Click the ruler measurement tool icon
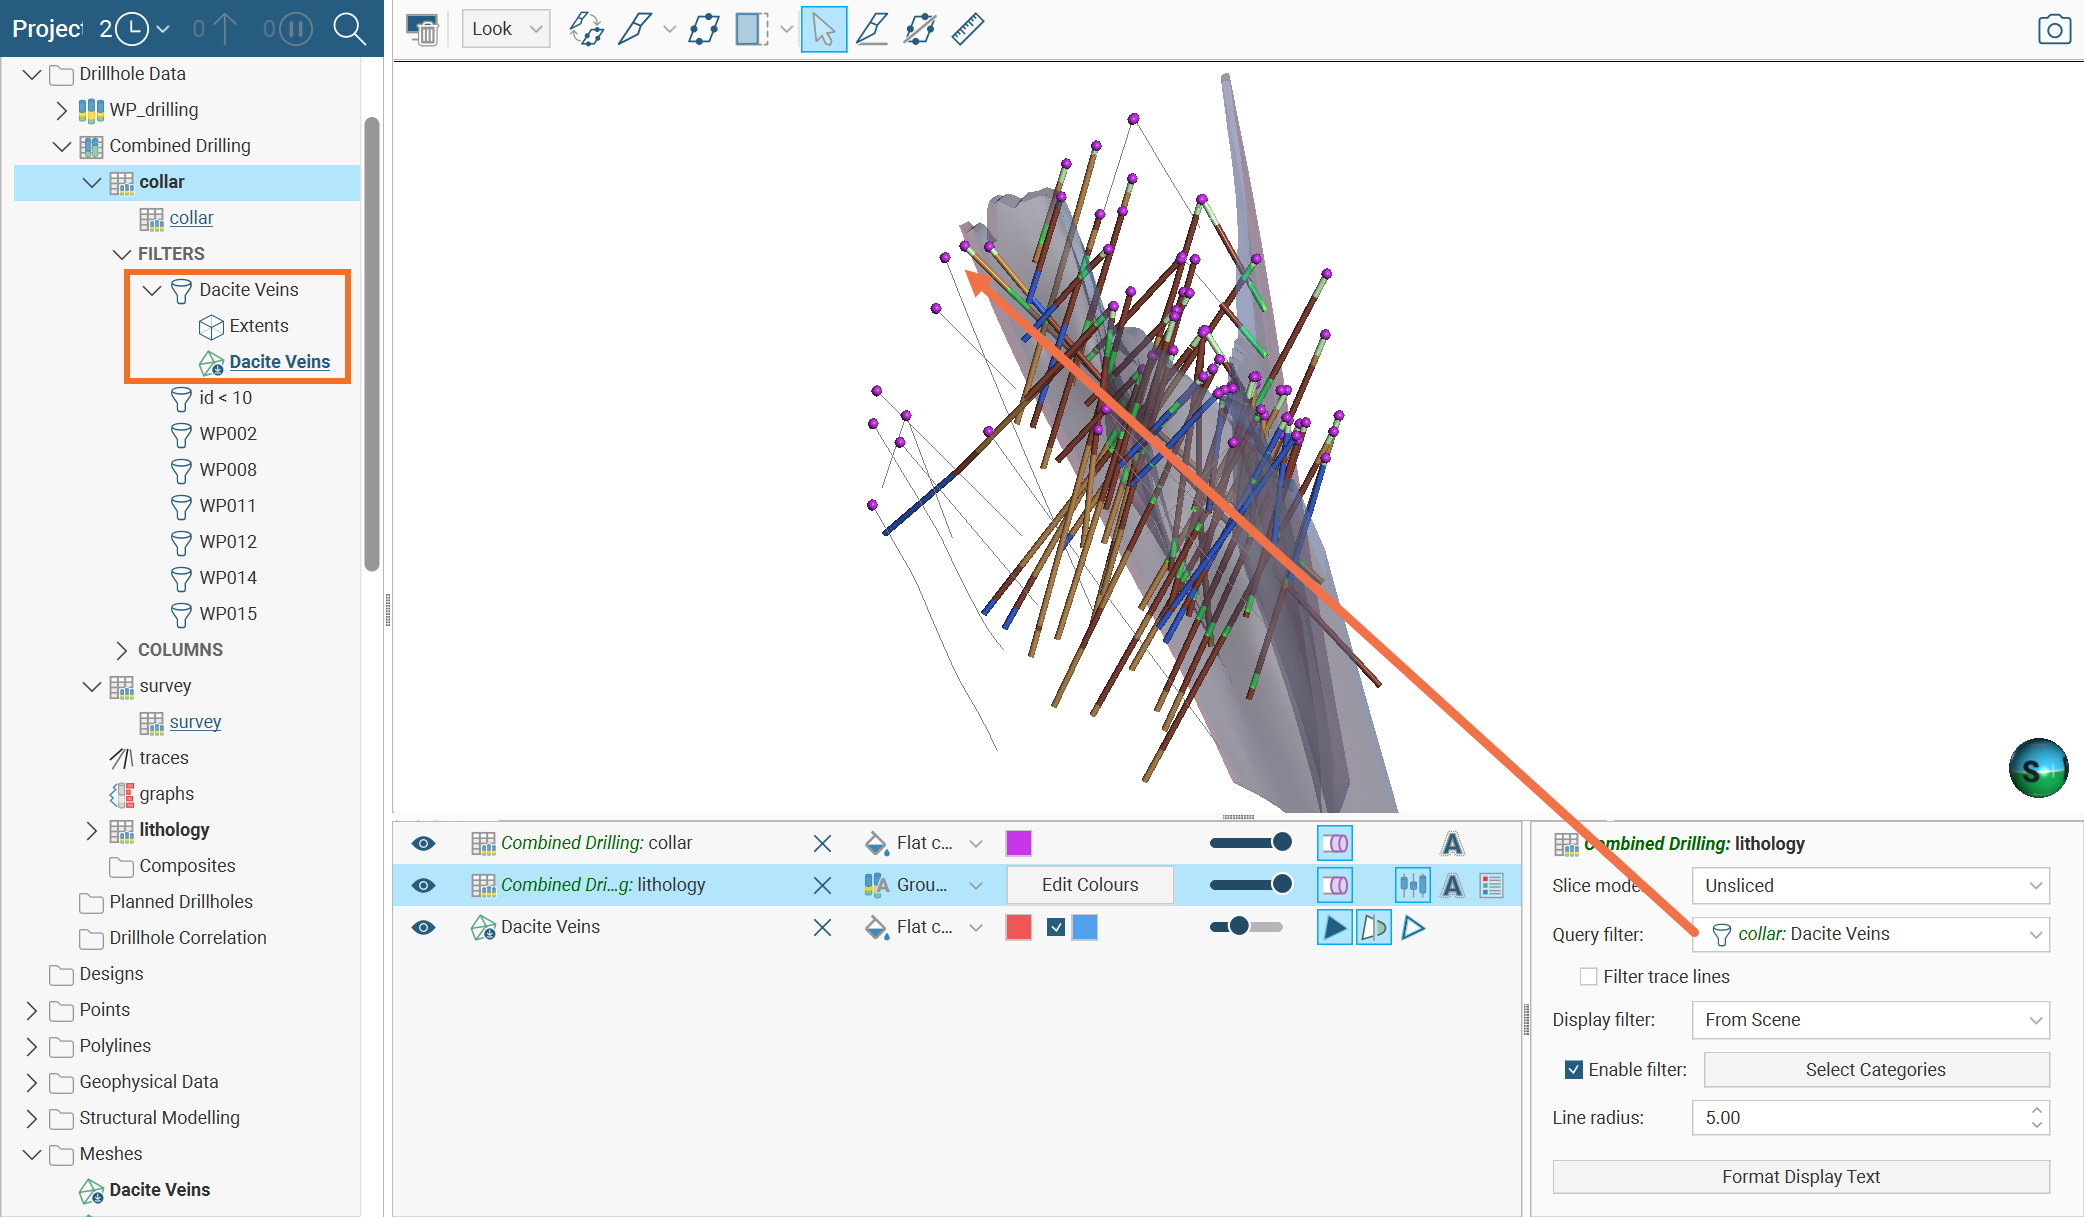The image size is (2084, 1217). pos(967,29)
